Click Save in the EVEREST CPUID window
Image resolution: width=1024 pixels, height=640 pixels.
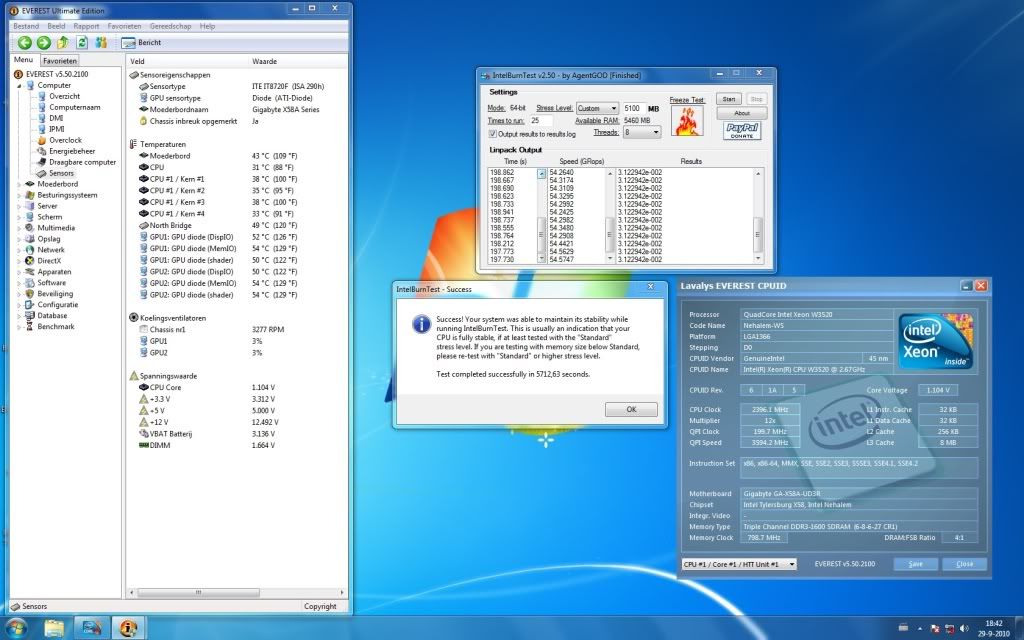click(x=915, y=564)
